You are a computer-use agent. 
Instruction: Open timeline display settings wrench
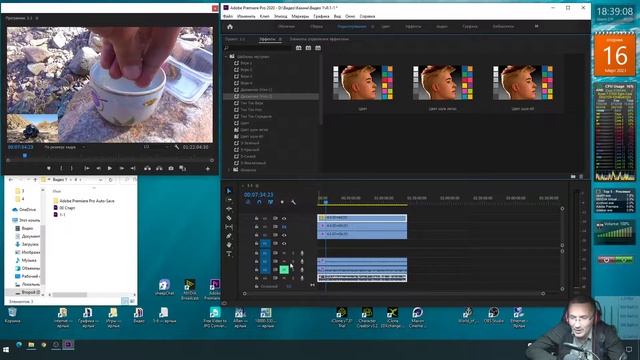click(293, 202)
